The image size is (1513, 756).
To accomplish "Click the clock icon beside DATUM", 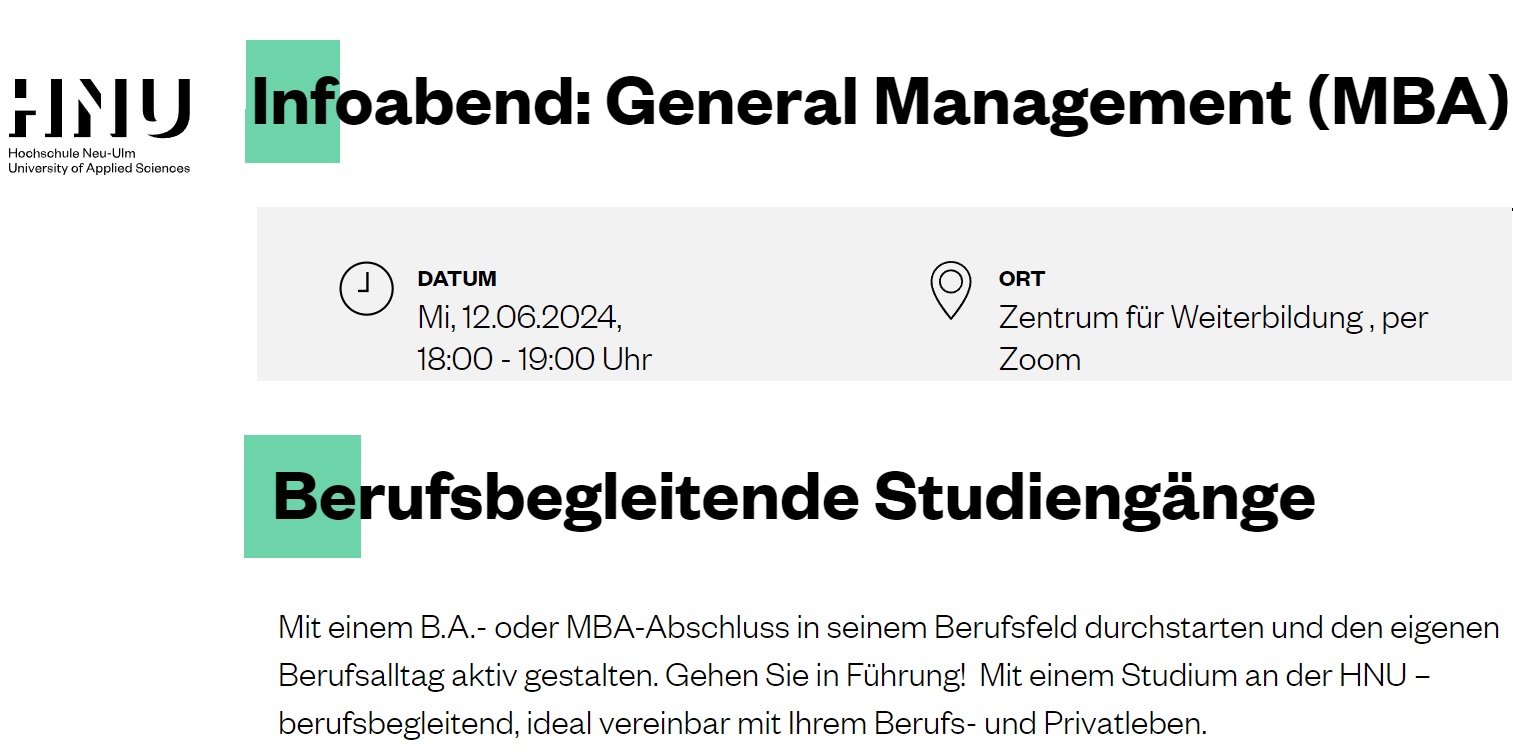I will 367,288.
